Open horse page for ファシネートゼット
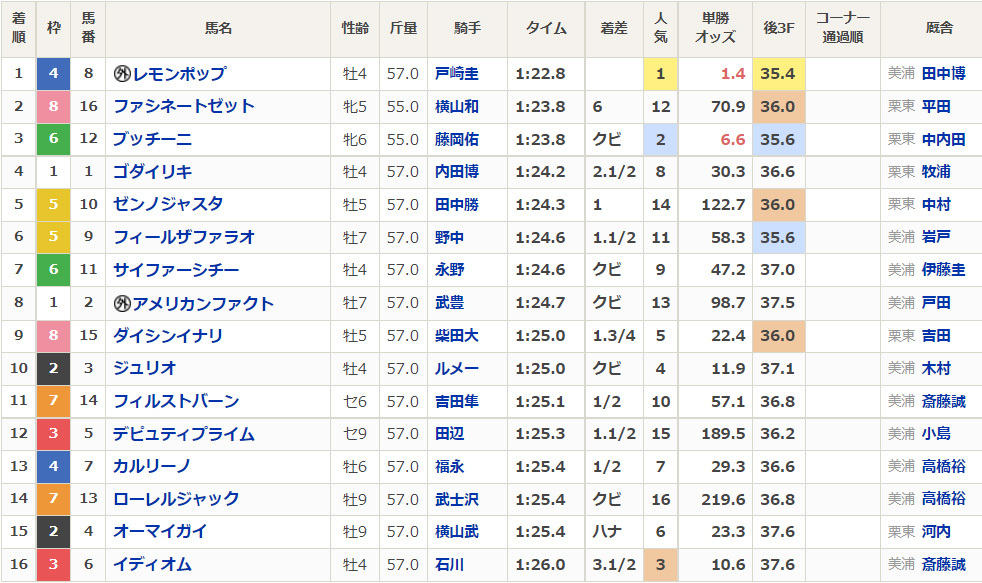Image resolution: width=982 pixels, height=583 pixels. pyautogui.click(x=184, y=107)
